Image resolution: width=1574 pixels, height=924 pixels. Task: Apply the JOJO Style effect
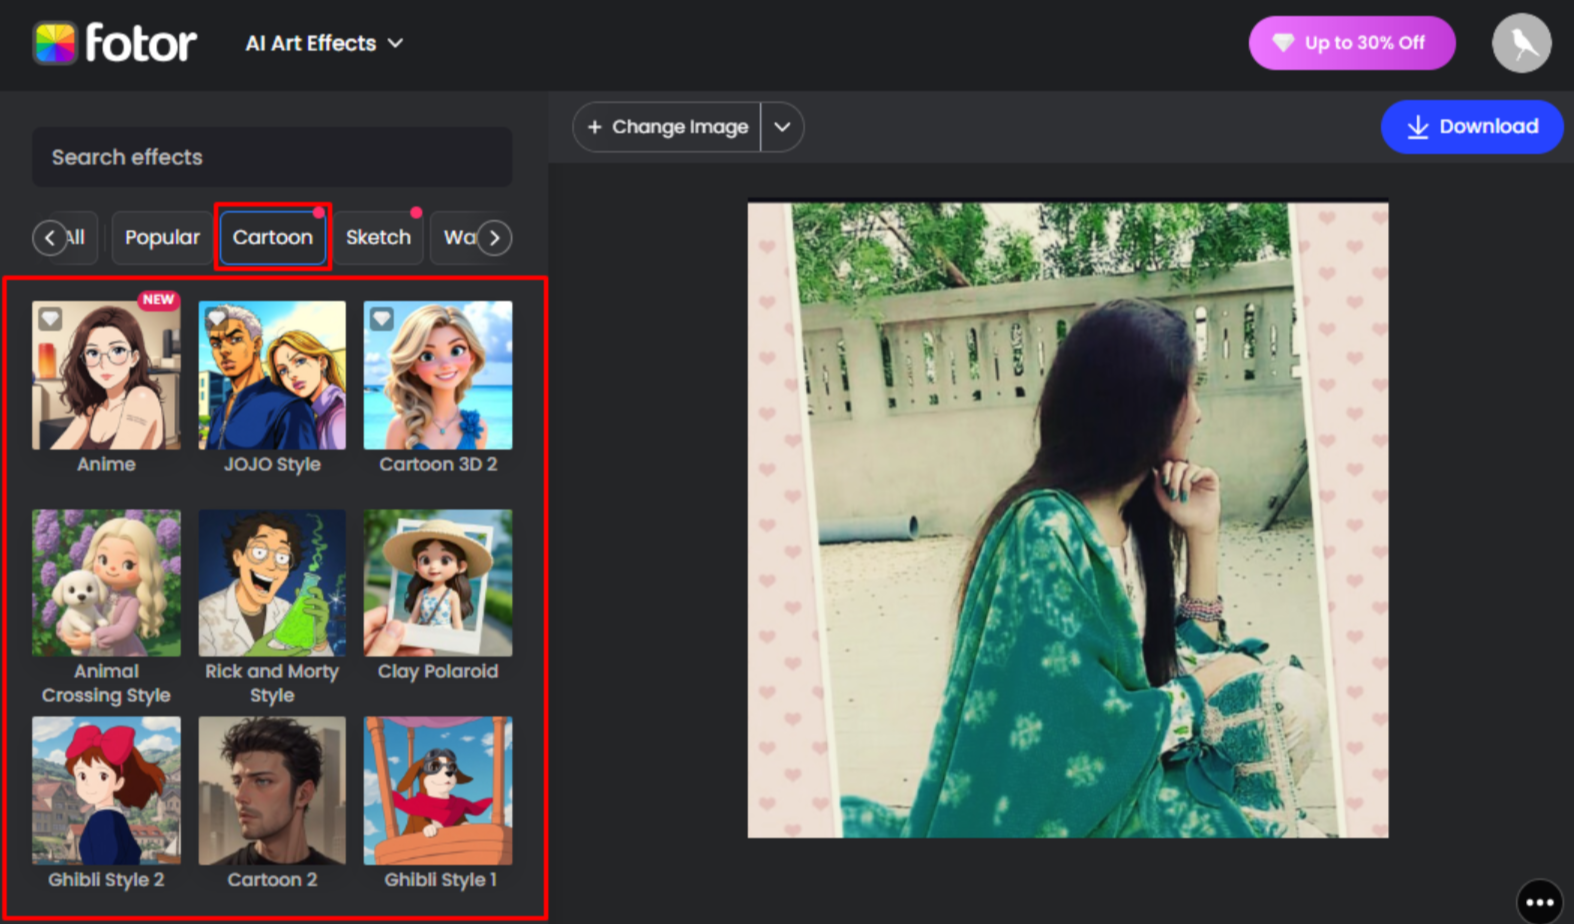pos(272,375)
